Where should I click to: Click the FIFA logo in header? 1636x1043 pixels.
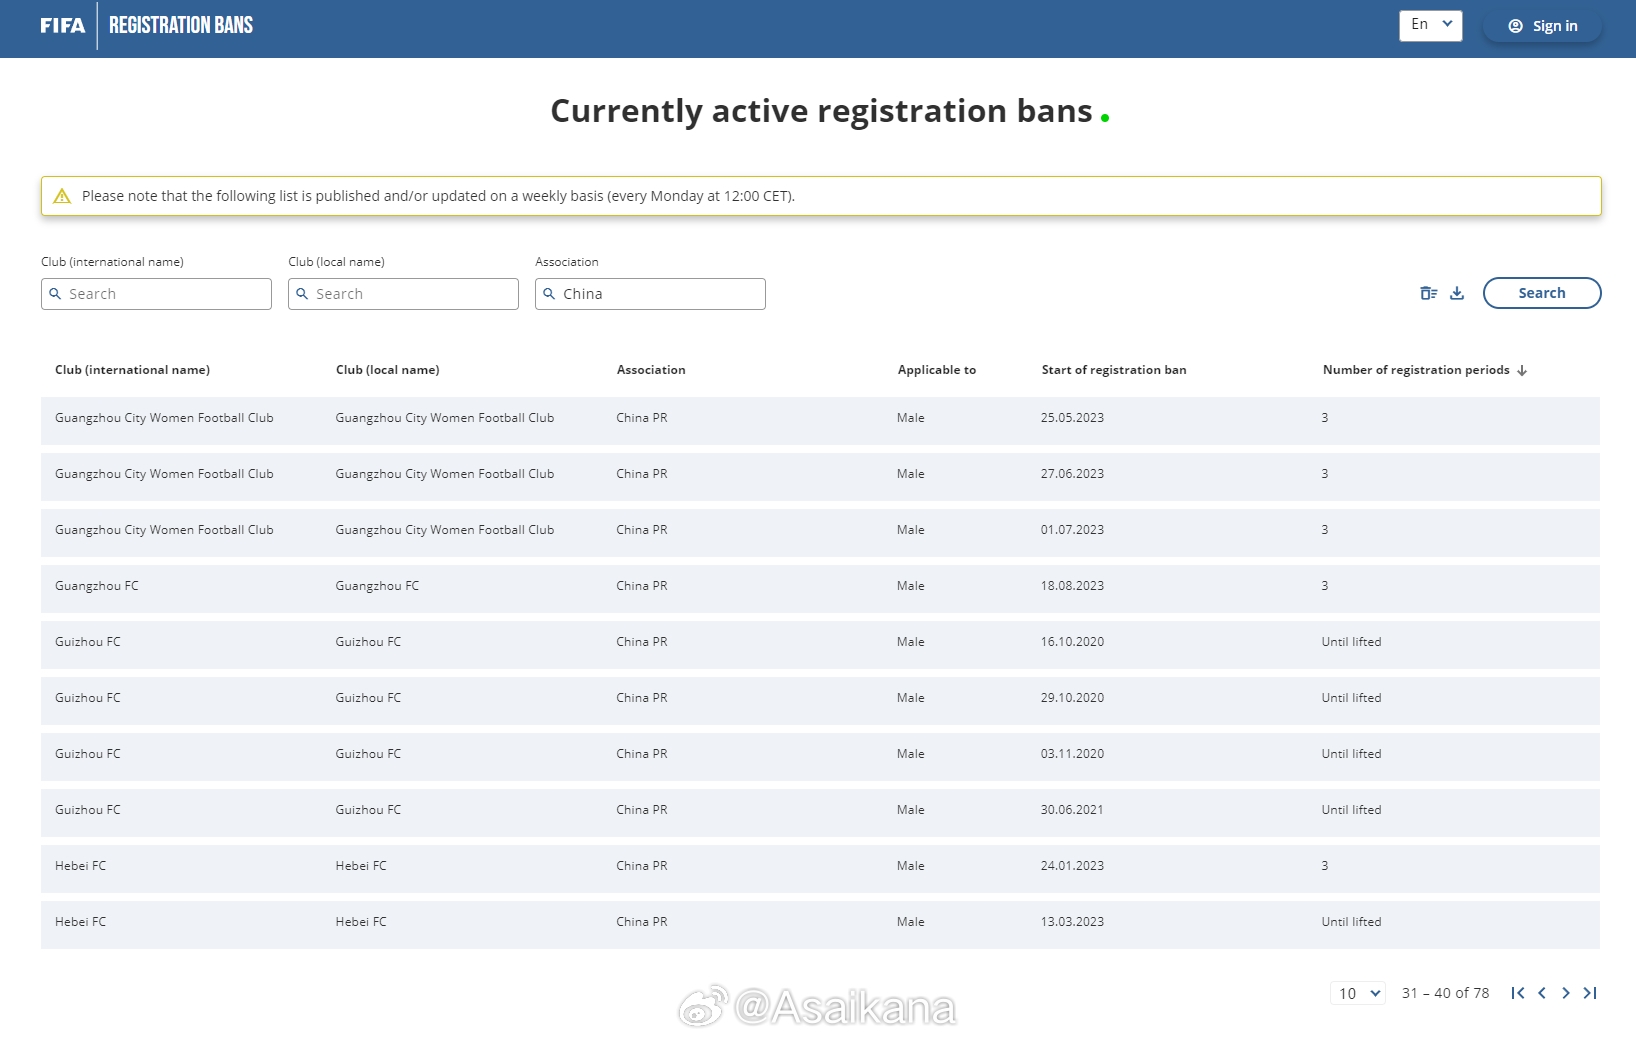pos(62,26)
